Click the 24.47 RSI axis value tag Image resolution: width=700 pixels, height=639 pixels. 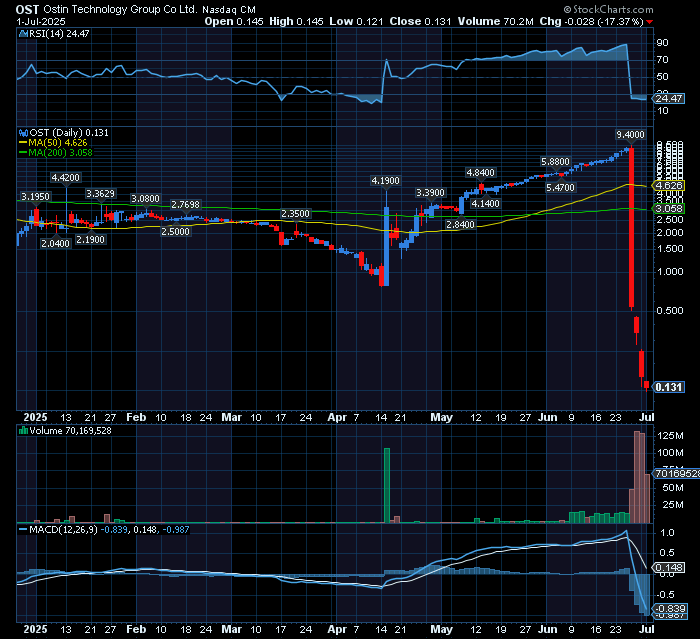point(669,98)
